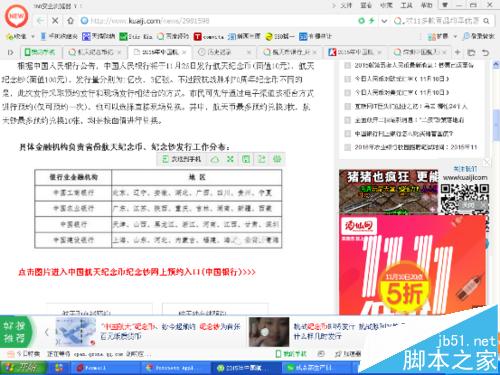Screen dimensions: 500x375
Task: Open the 文件 menu
Action: pos(346,5)
